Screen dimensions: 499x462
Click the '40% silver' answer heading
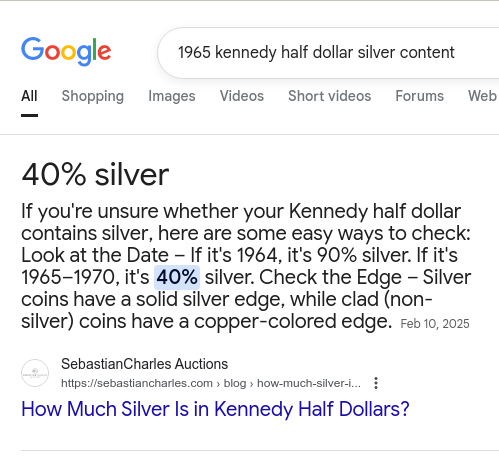[x=95, y=175]
